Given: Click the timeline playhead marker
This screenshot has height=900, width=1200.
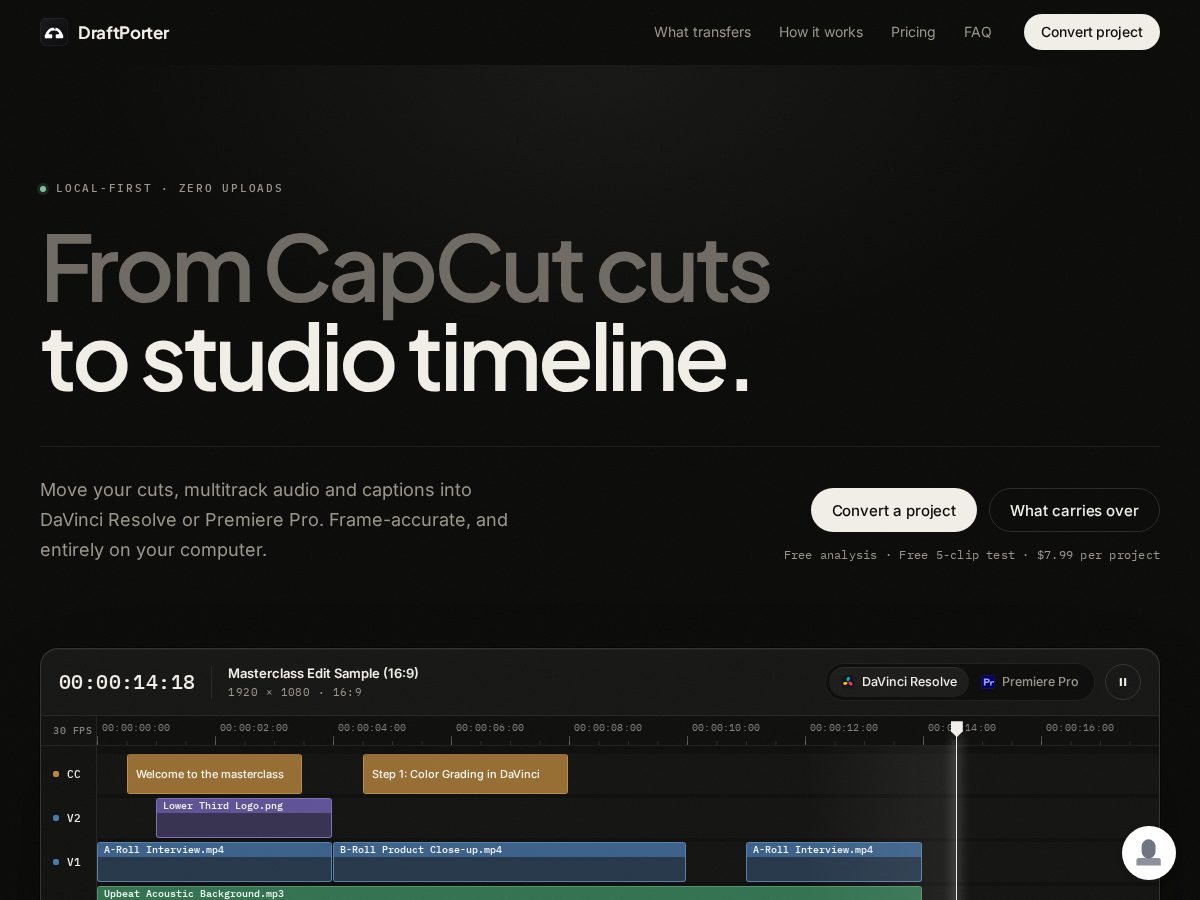Looking at the screenshot, I should (957, 729).
